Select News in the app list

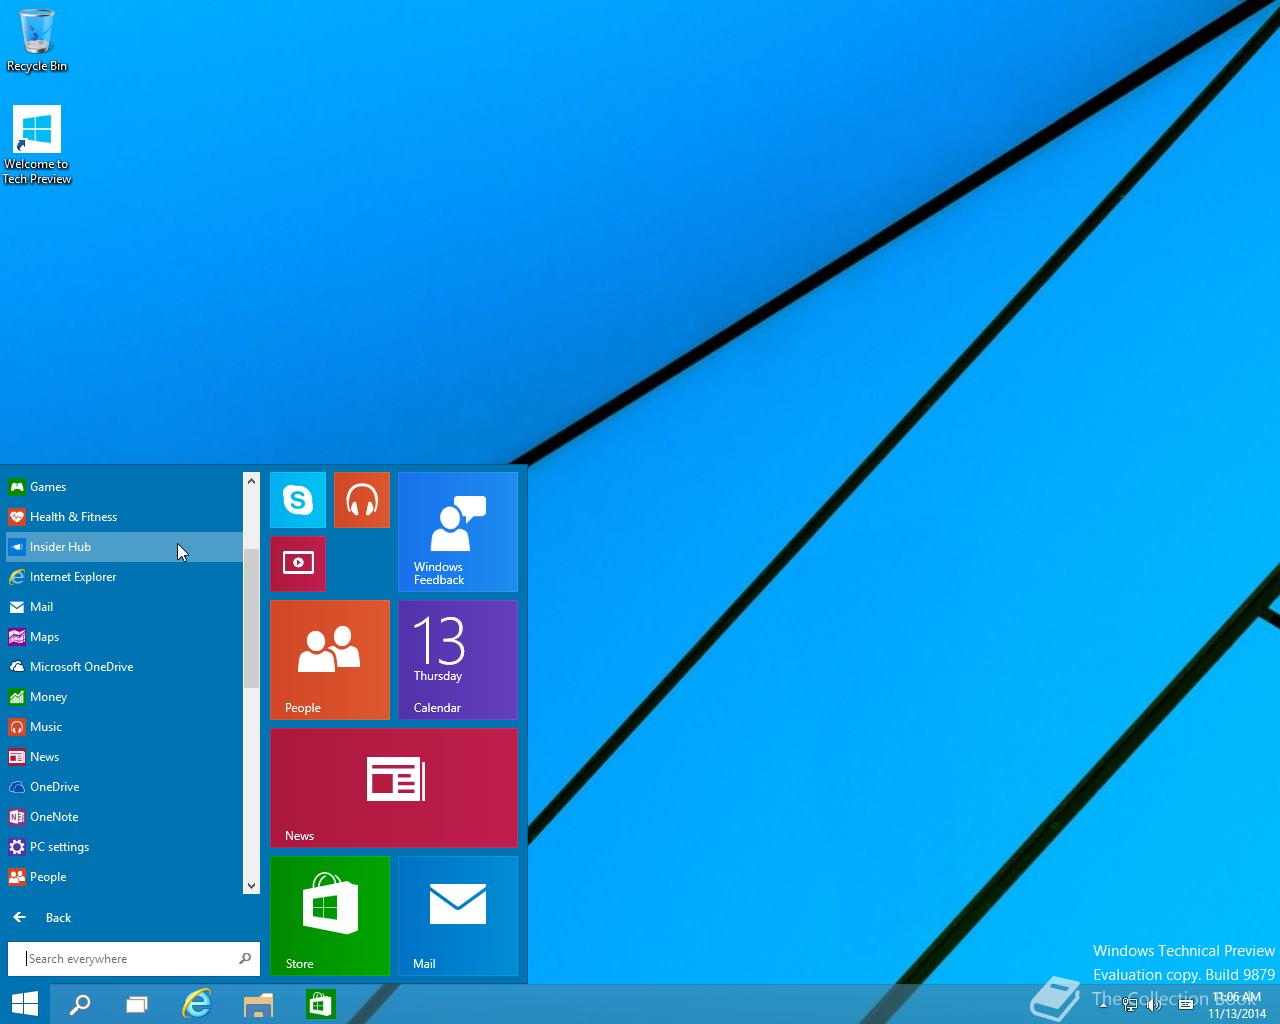[124, 757]
